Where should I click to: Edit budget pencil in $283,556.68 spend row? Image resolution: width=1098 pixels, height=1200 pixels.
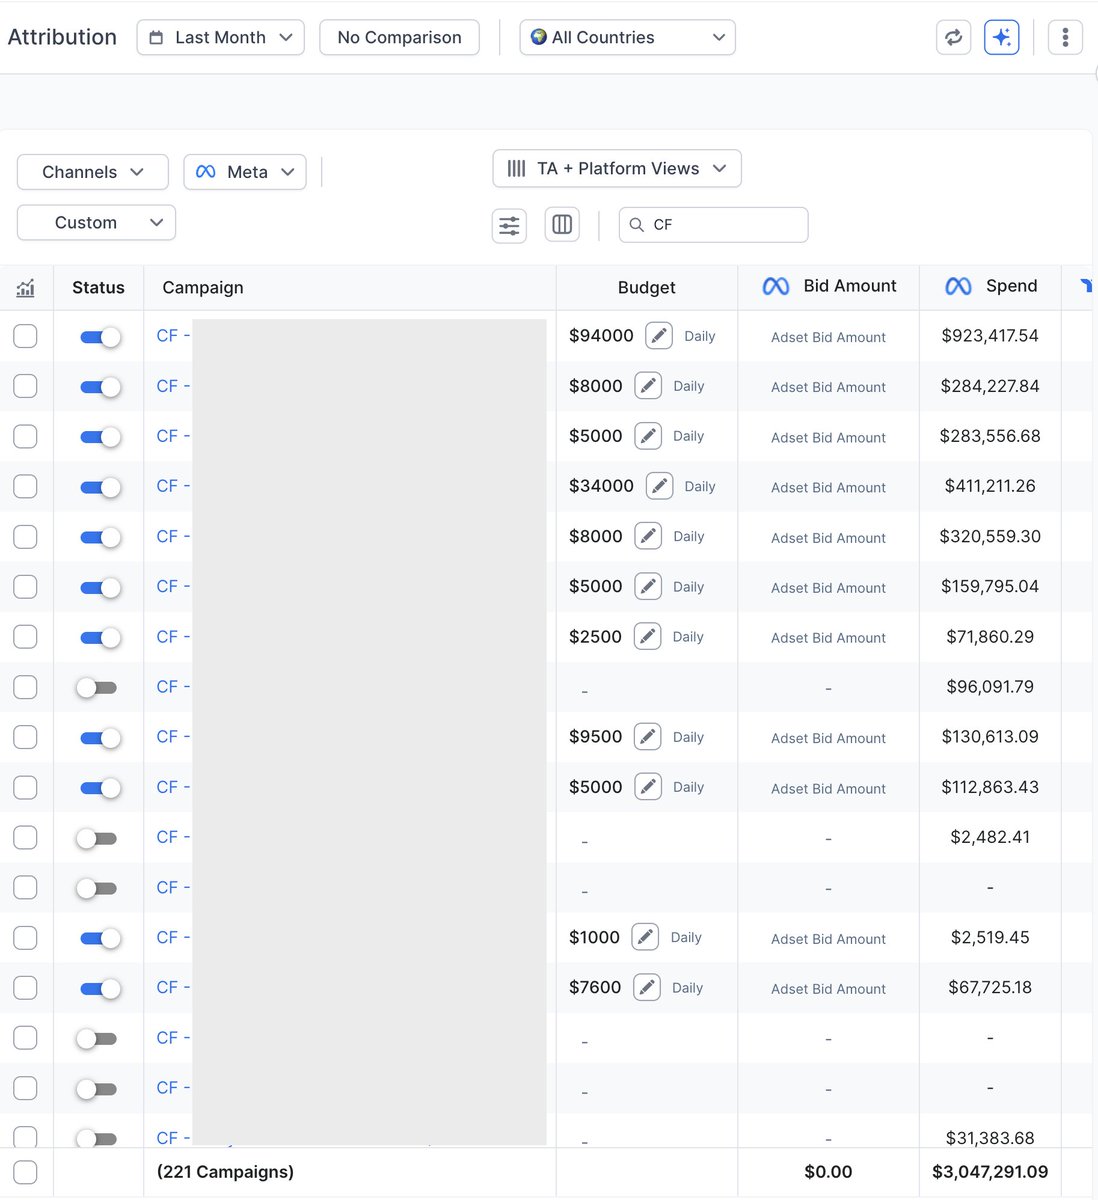coord(647,436)
